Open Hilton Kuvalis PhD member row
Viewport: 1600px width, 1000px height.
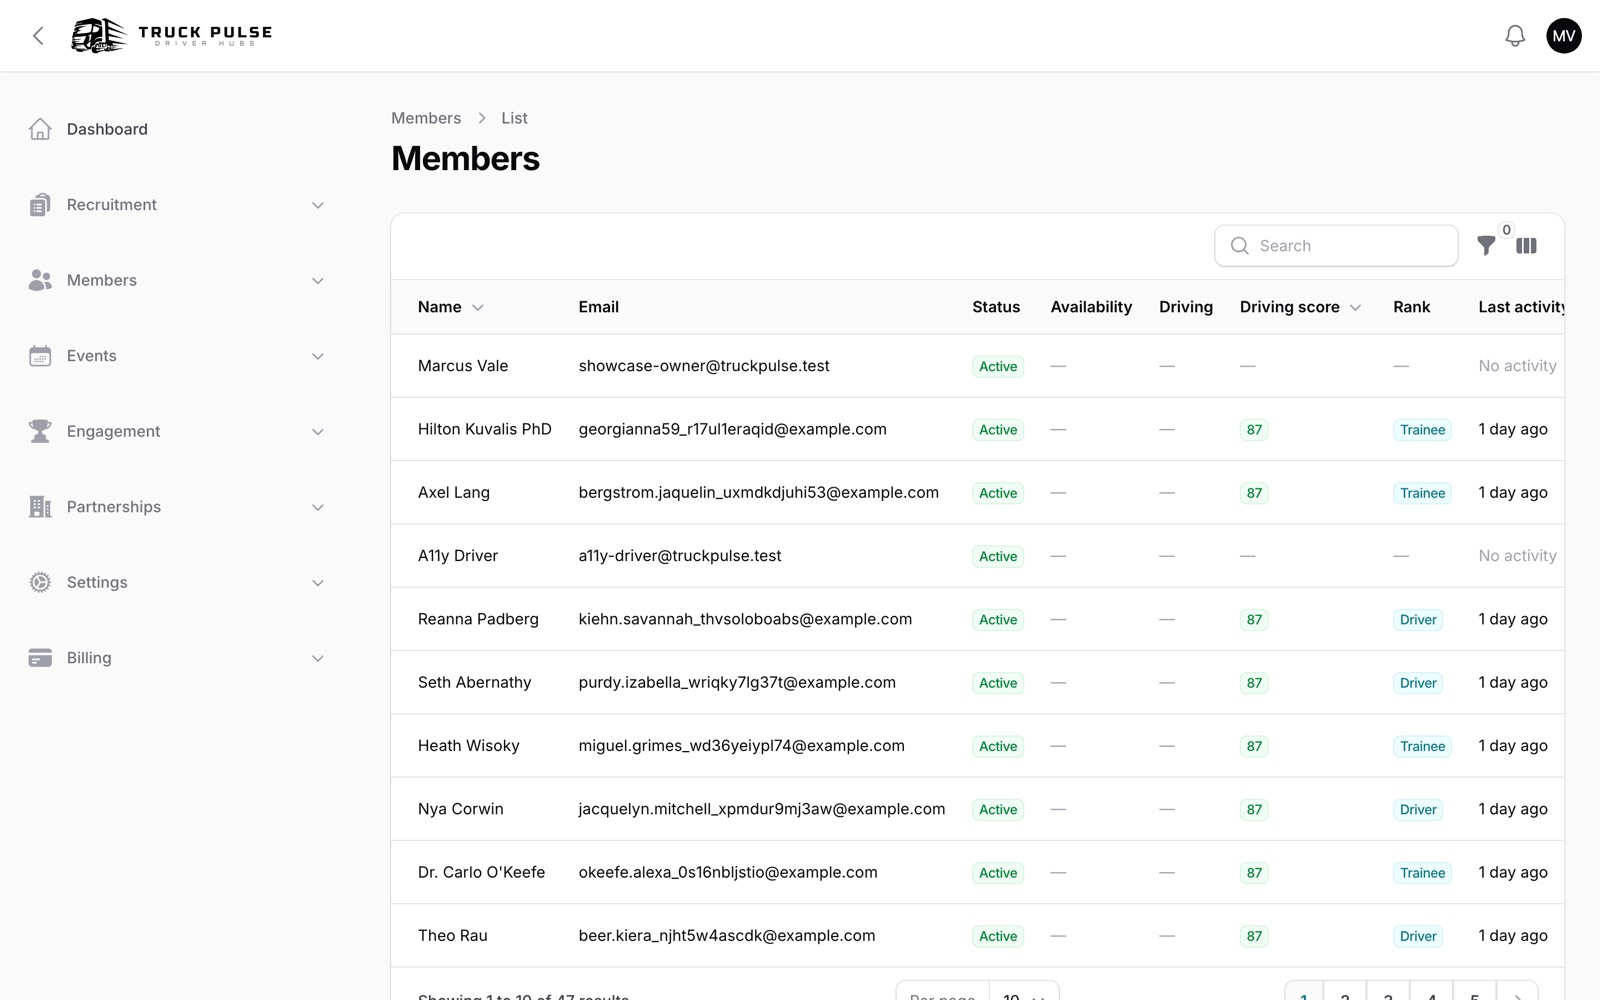(977, 429)
